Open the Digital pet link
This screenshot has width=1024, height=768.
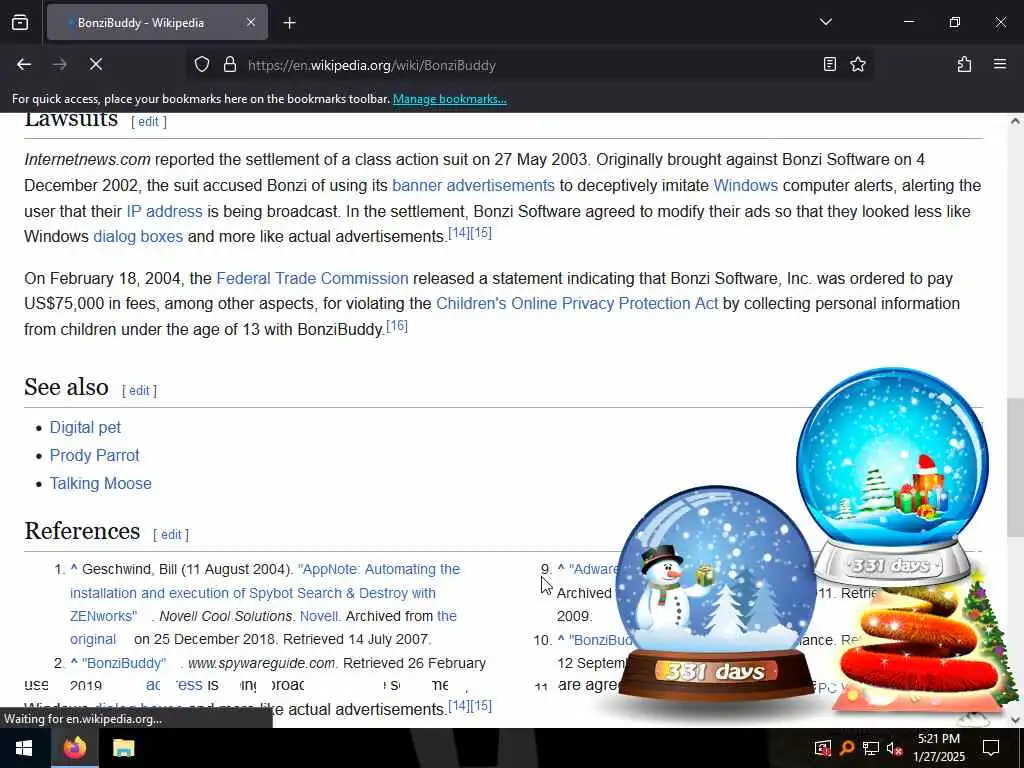pyautogui.click(x=85, y=428)
